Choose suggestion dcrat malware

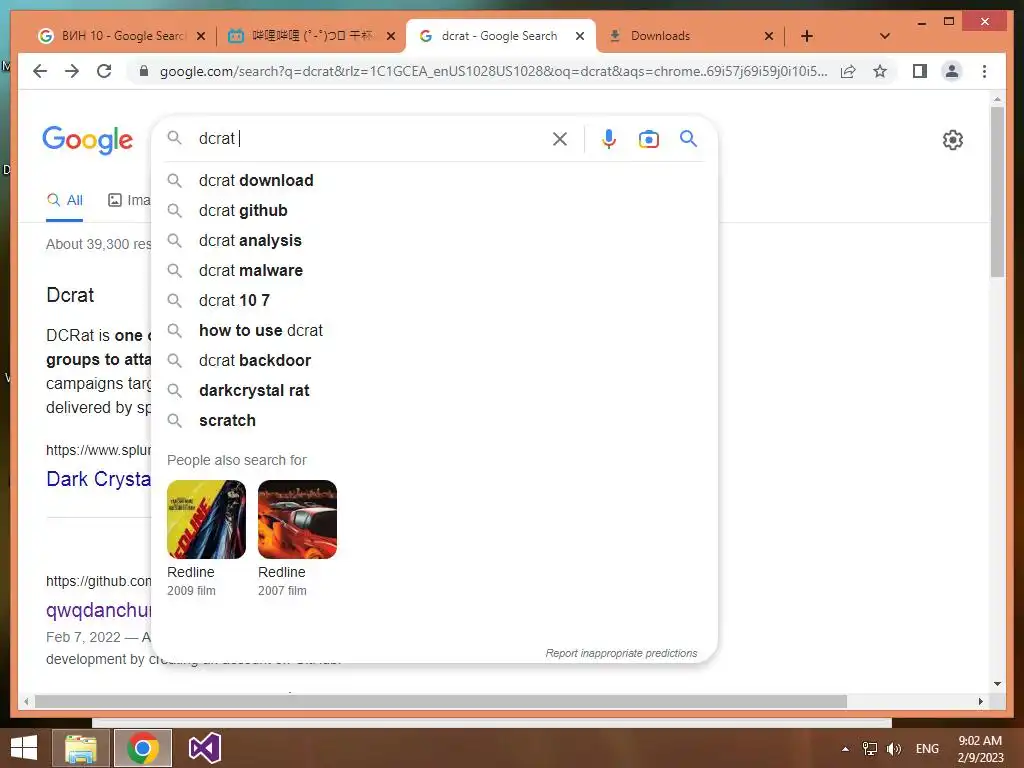(x=434, y=270)
